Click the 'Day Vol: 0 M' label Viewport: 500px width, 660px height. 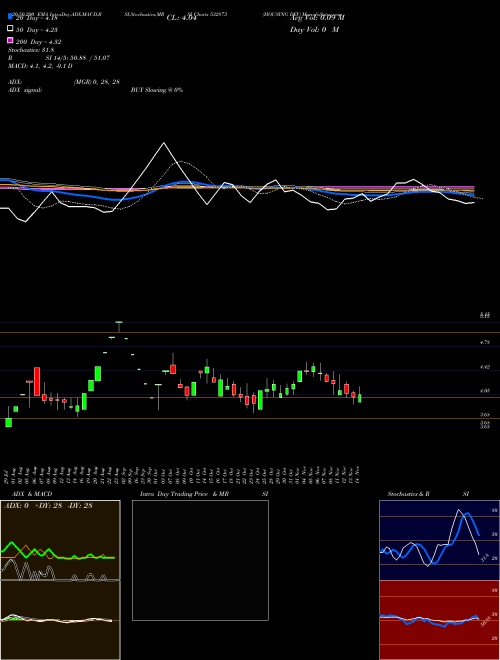pos(314,30)
